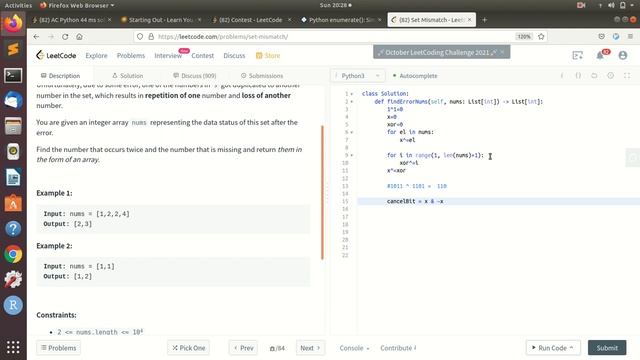Collapse code fold at line 1
The height and width of the screenshot is (360, 640).
point(352,94)
